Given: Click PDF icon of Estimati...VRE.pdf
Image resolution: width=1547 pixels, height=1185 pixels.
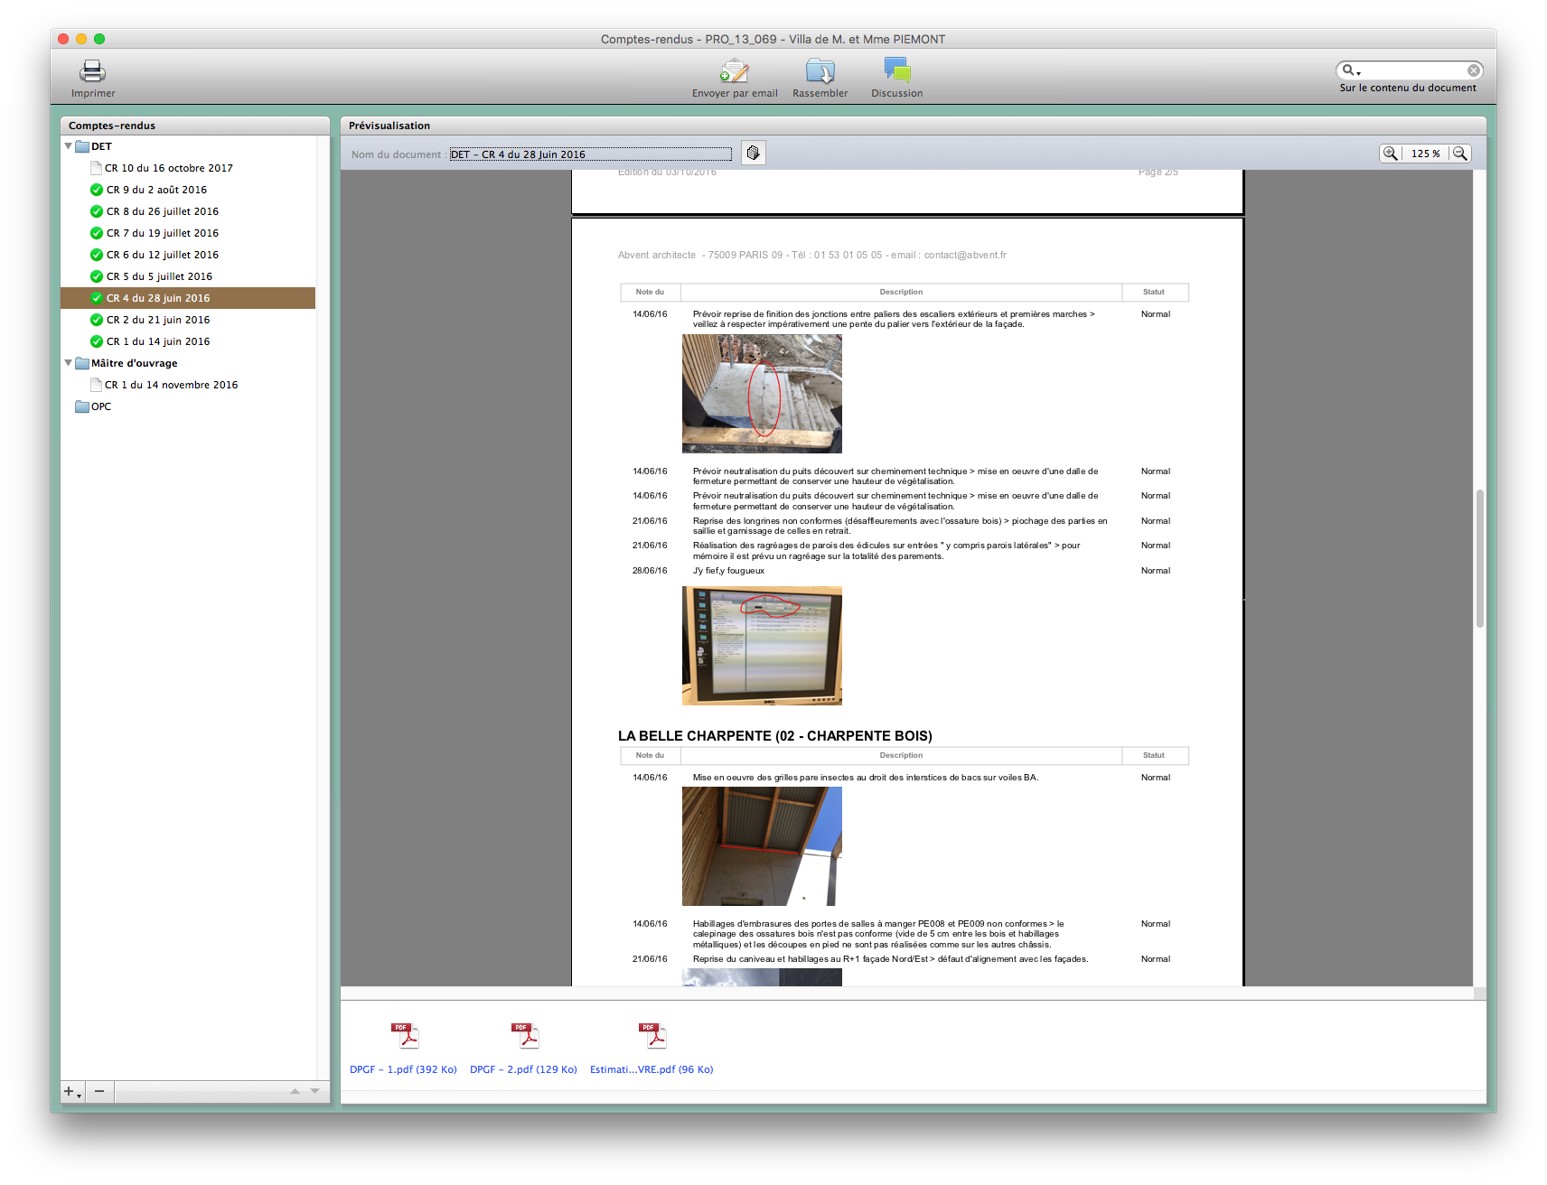Looking at the screenshot, I should 652,1036.
